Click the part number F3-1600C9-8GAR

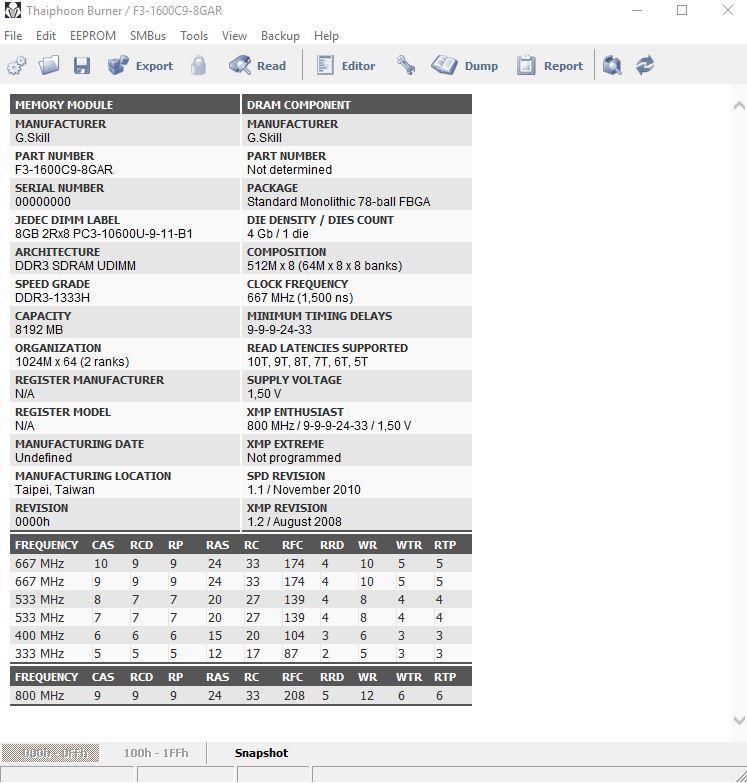64,170
